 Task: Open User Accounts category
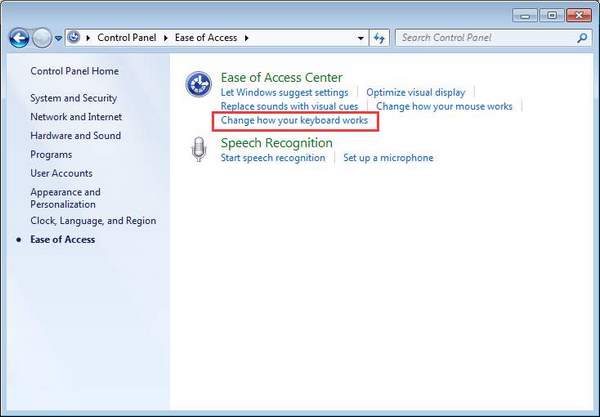pos(61,173)
